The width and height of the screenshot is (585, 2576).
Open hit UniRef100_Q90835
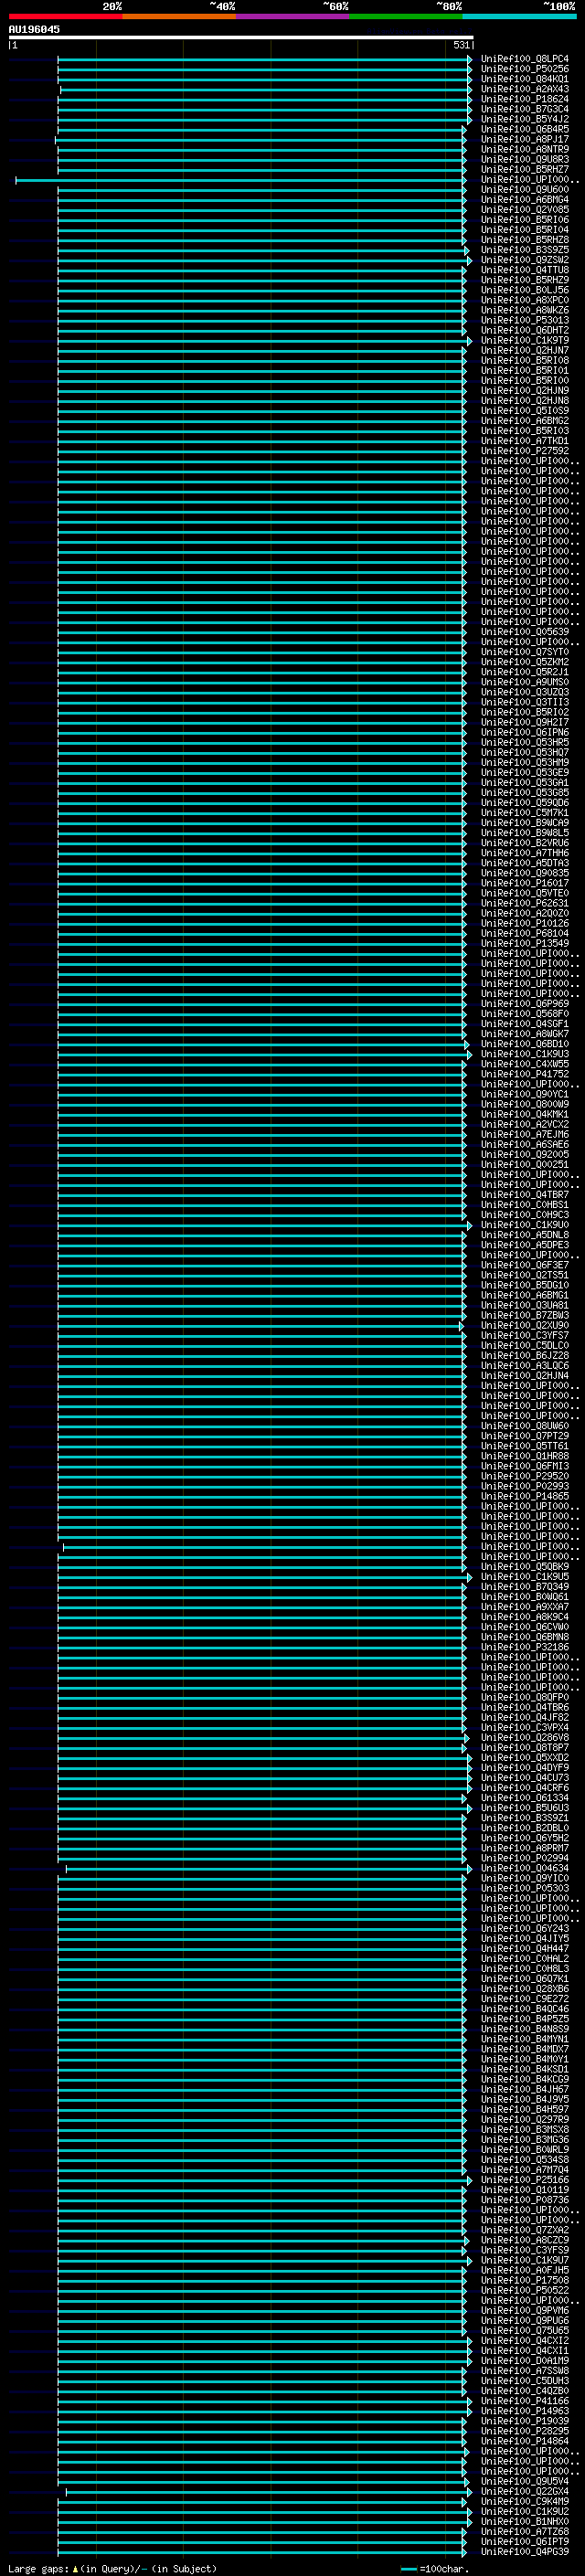(x=525, y=873)
